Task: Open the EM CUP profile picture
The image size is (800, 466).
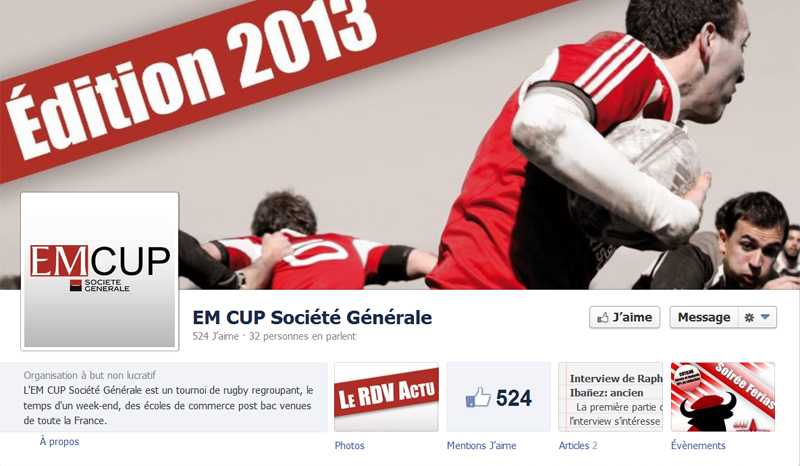Action: click(99, 272)
